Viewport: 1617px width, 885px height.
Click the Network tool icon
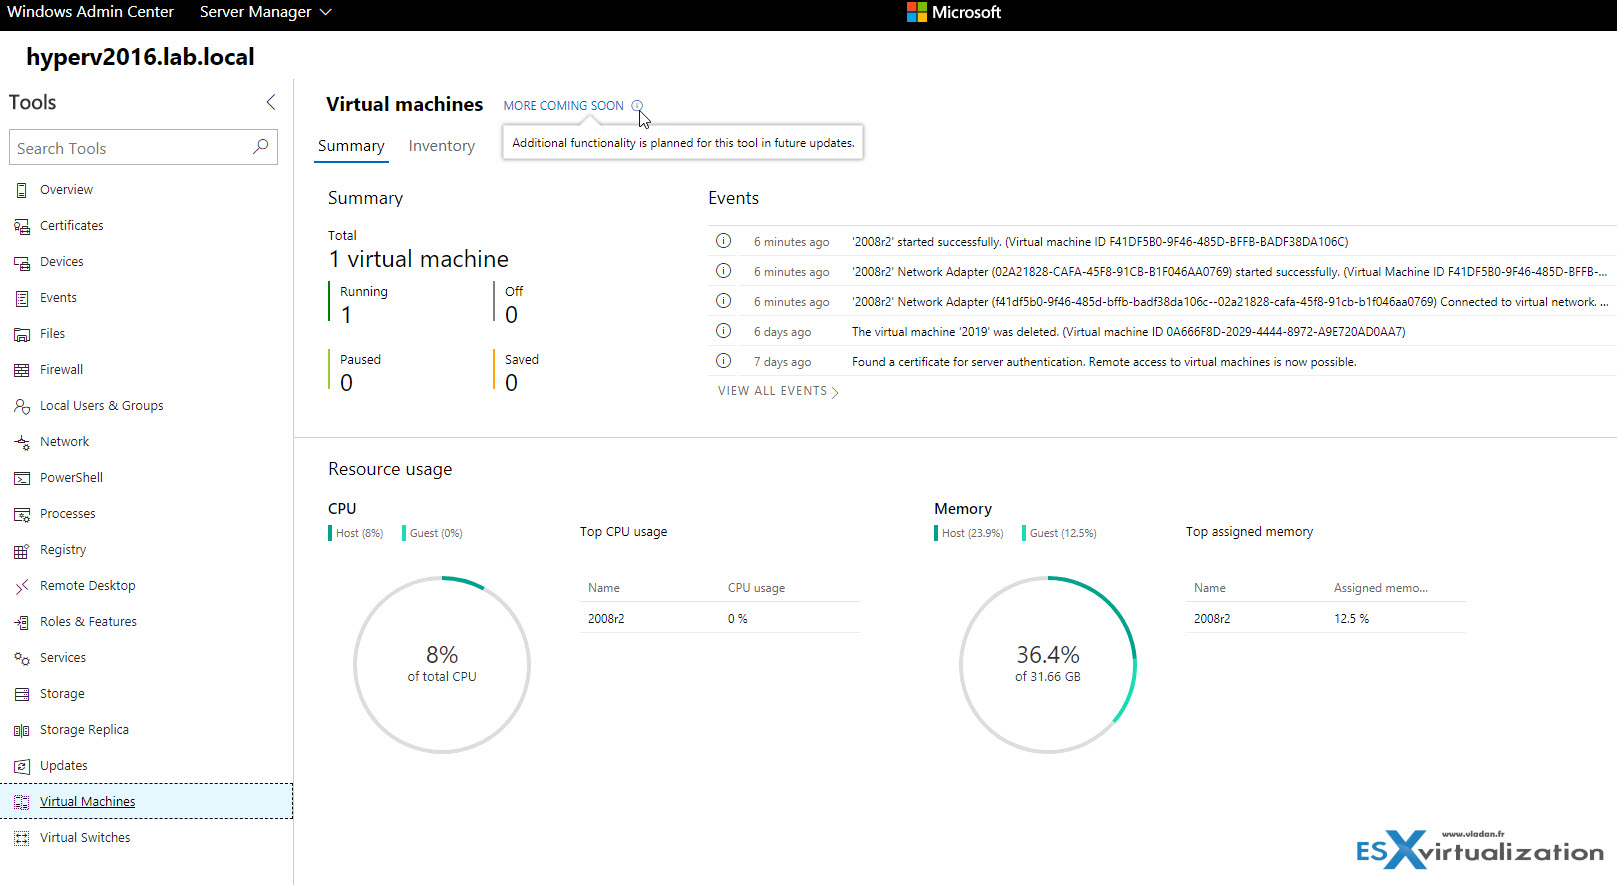[21, 442]
